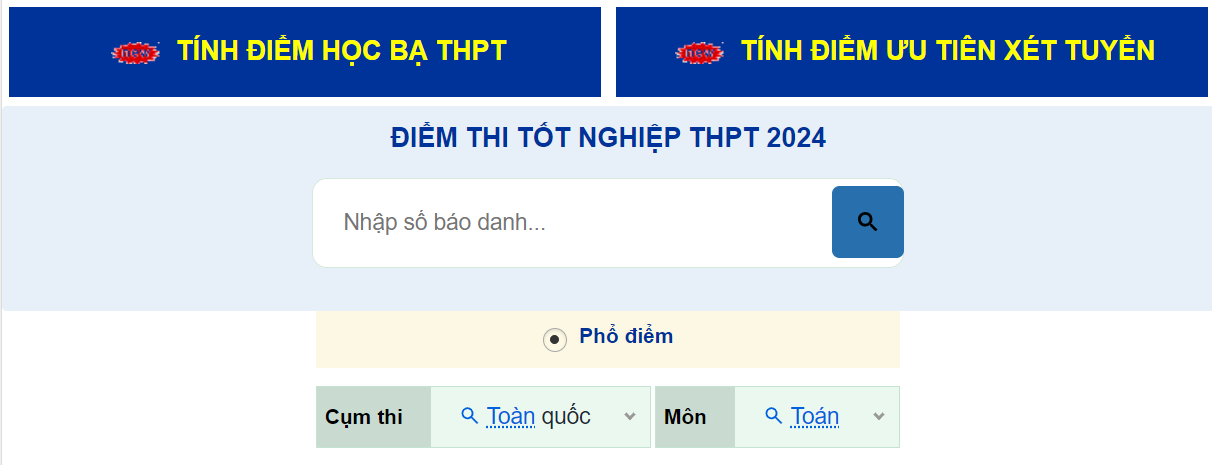This screenshot has height=465, width=1212.
Task: Open Tính điểm học bạ THPT banner
Action: 342,51
